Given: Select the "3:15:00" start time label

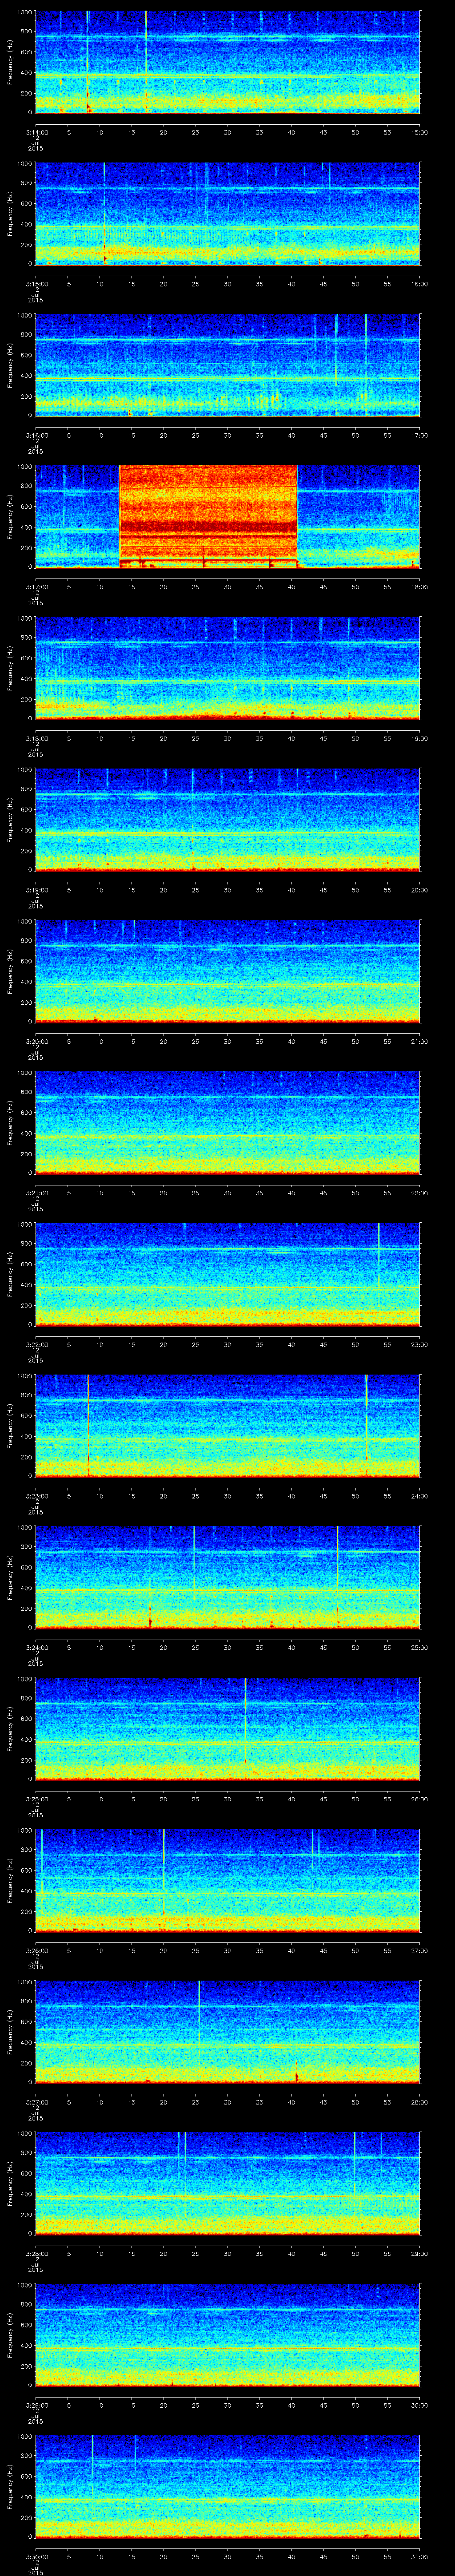Looking at the screenshot, I should [36, 284].
